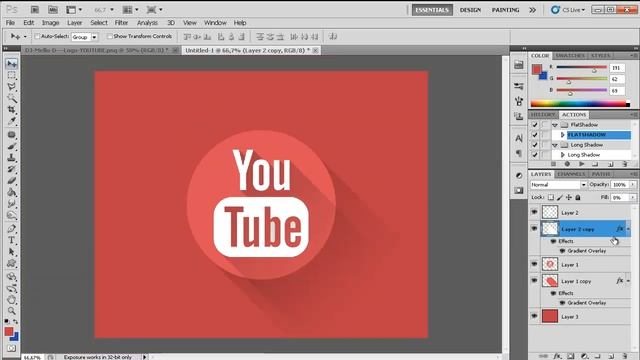640x360 pixels.
Task: Open the Opacity slider arrow
Action: 633,185
